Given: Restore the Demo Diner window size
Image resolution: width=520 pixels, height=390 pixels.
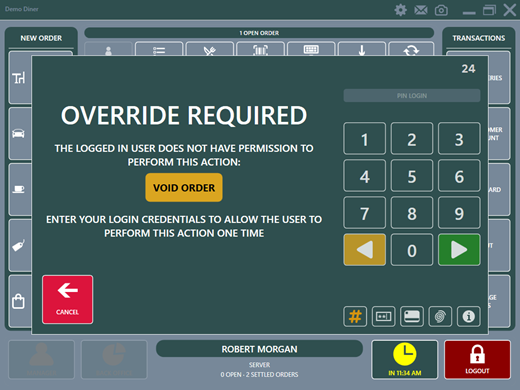Looking at the screenshot, I should click(489, 10).
